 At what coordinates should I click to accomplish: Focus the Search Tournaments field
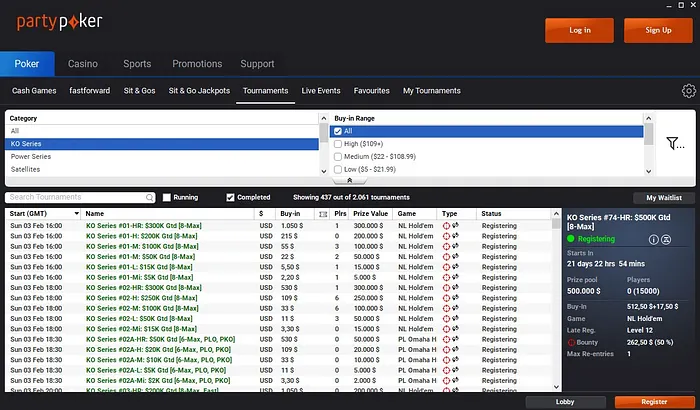(80, 197)
